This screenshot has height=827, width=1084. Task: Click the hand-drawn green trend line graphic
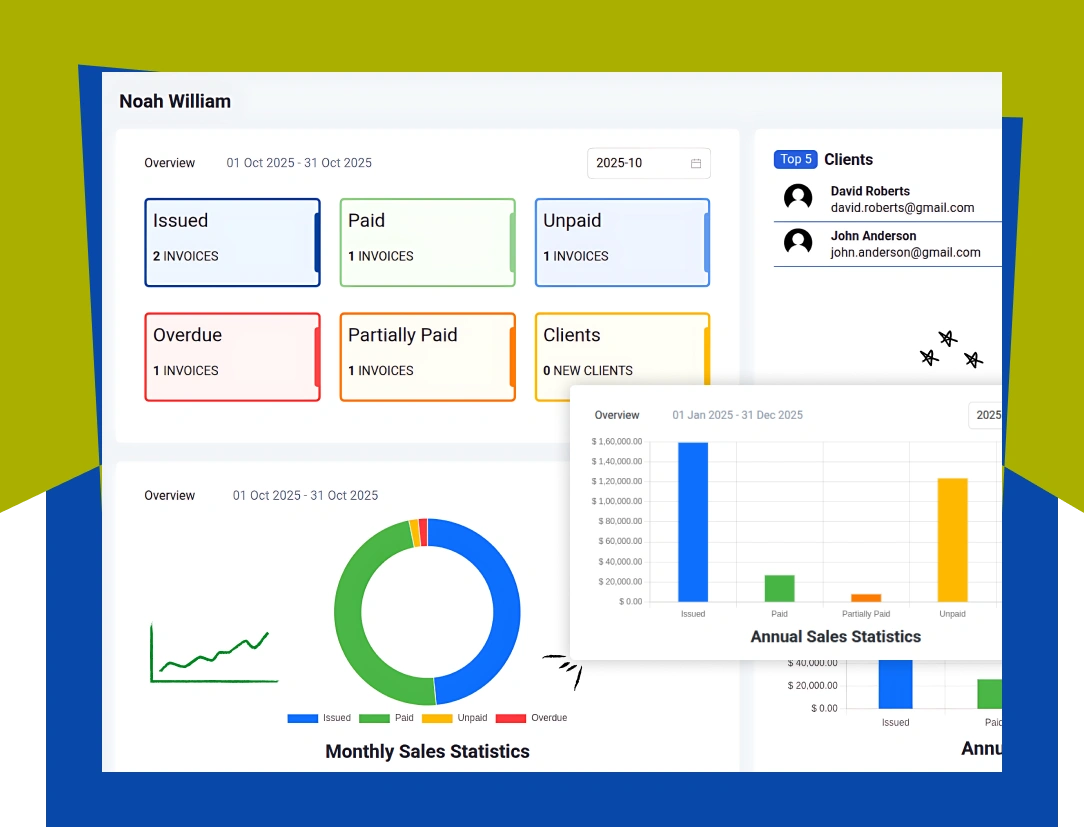(x=213, y=651)
